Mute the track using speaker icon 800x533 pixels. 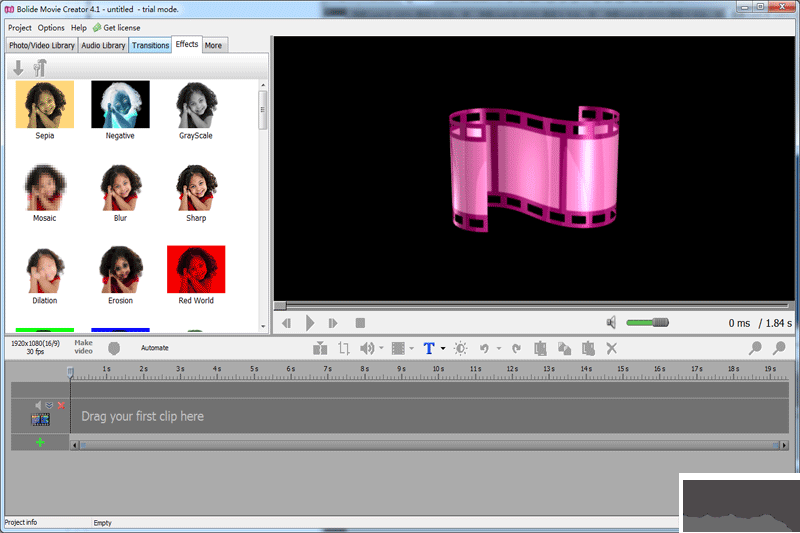pyautogui.click(x=39, y=405)
